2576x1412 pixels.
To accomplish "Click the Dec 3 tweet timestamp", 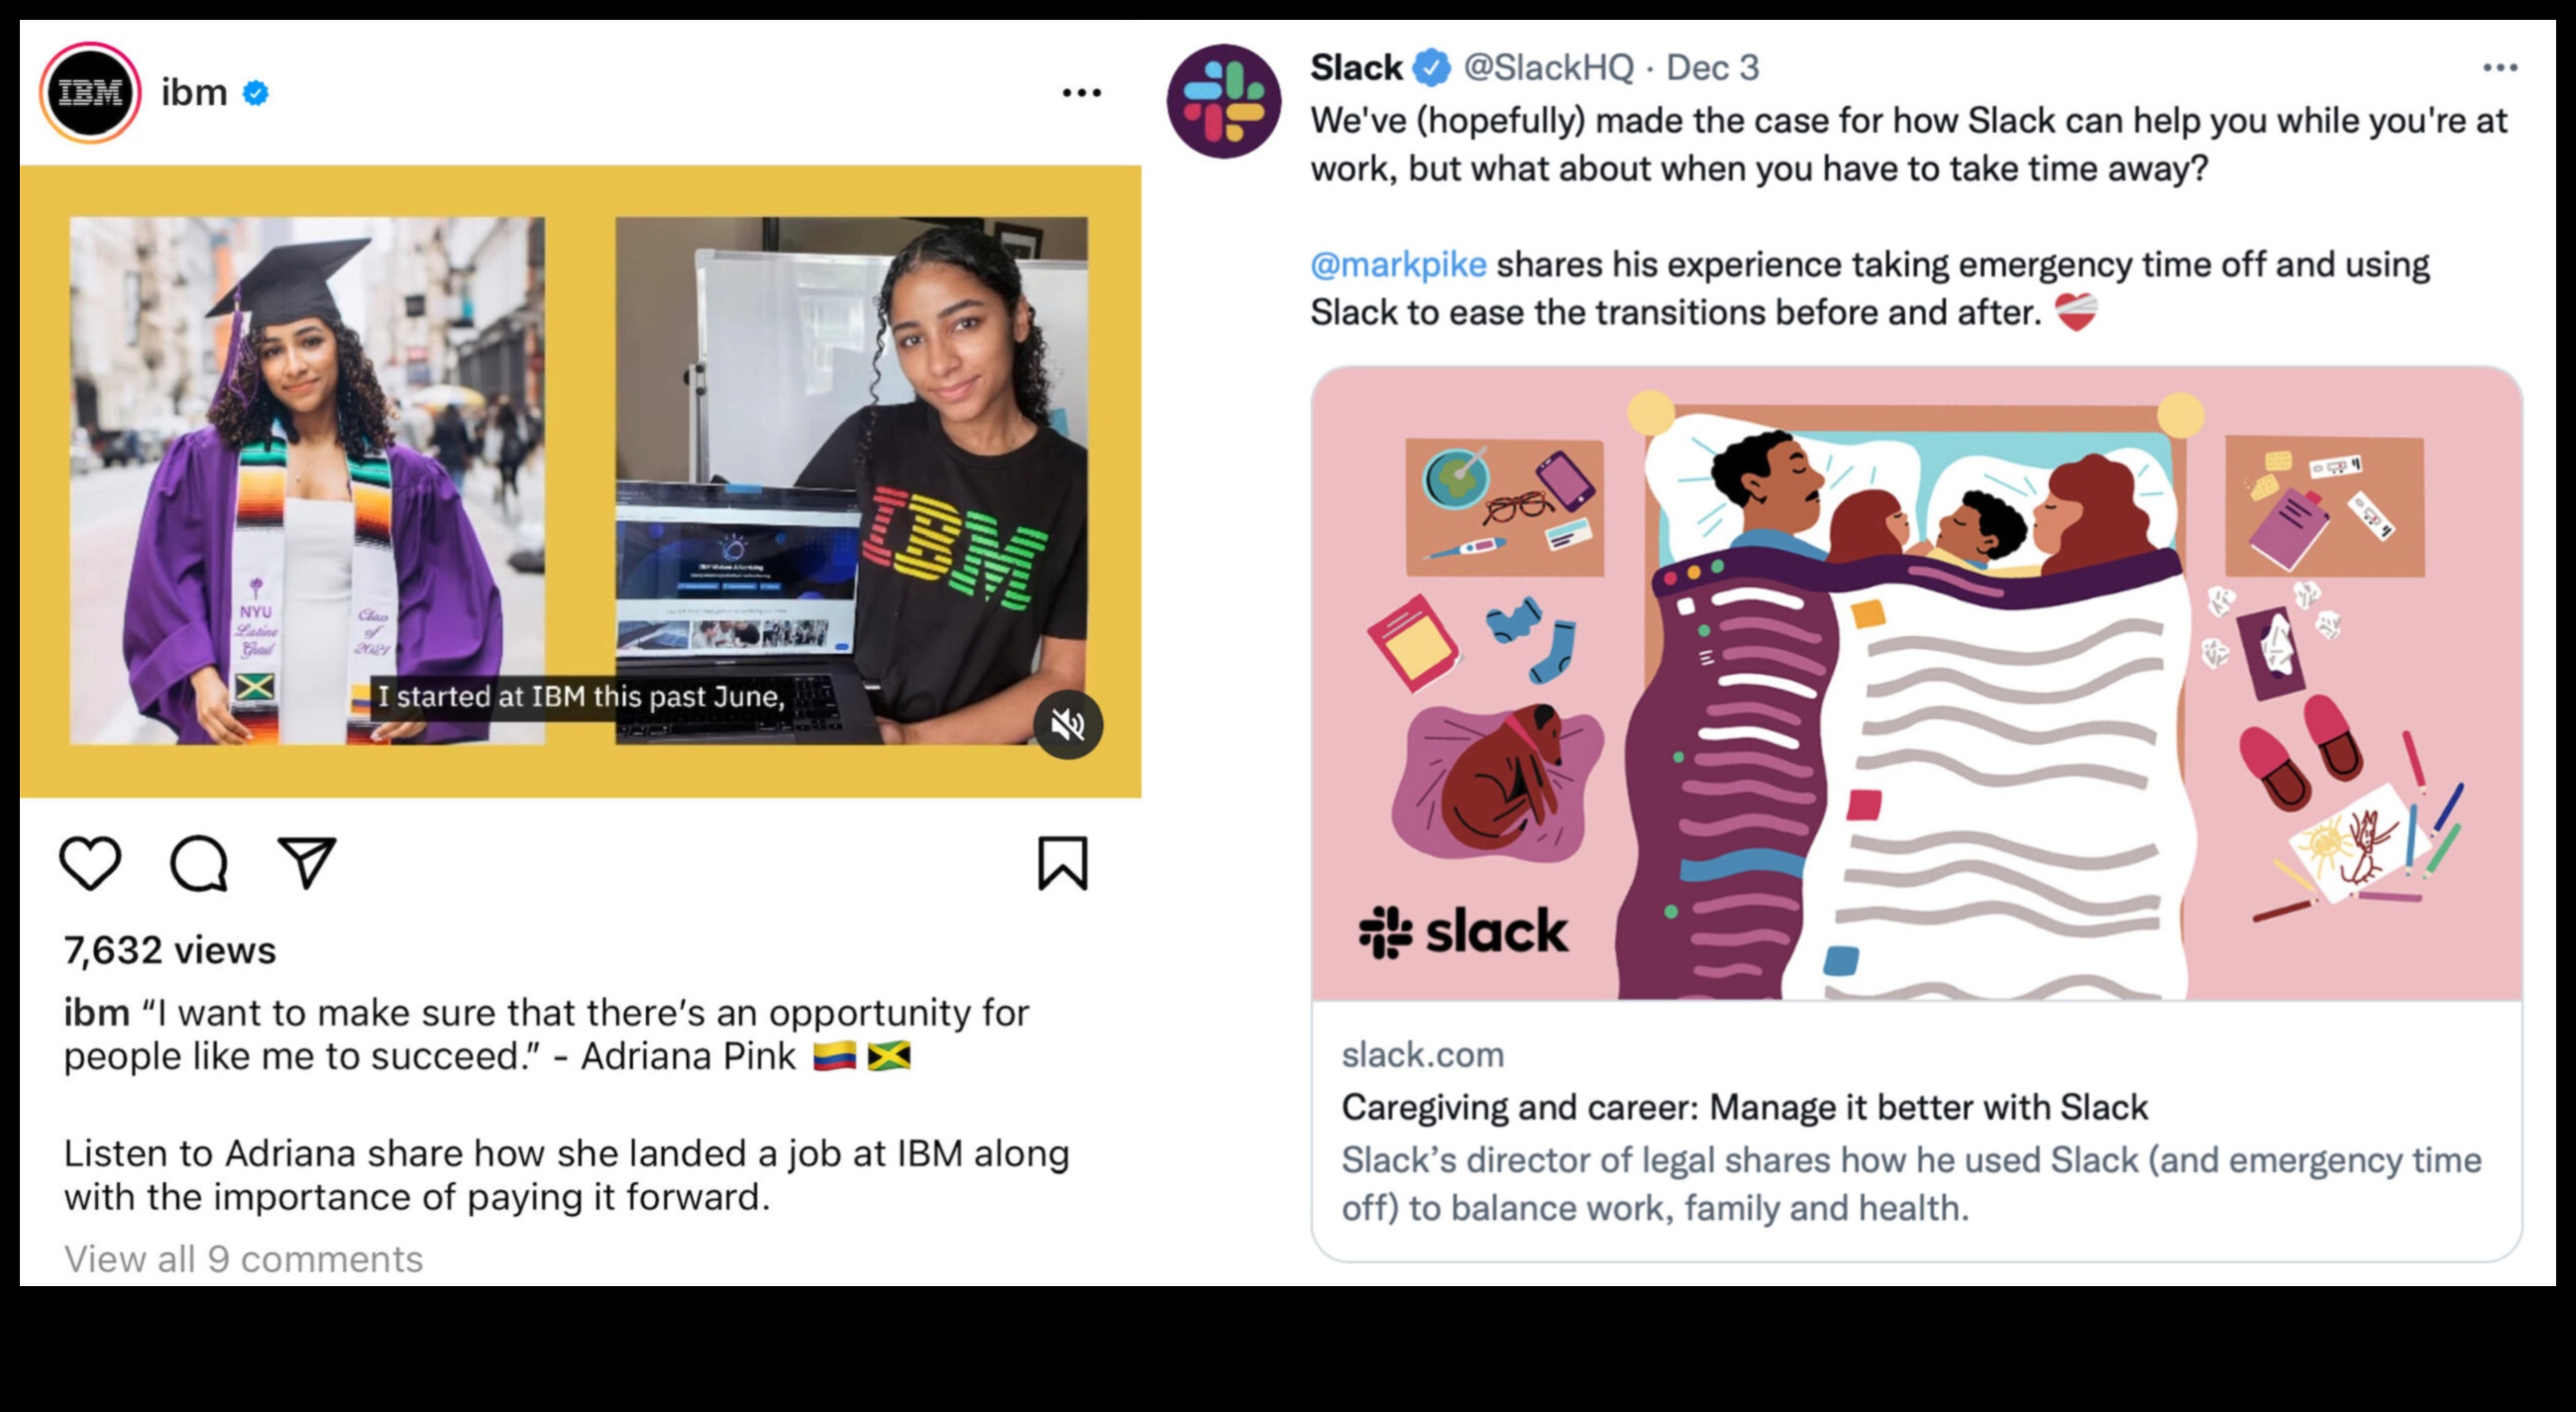I will coord(1712,68).
